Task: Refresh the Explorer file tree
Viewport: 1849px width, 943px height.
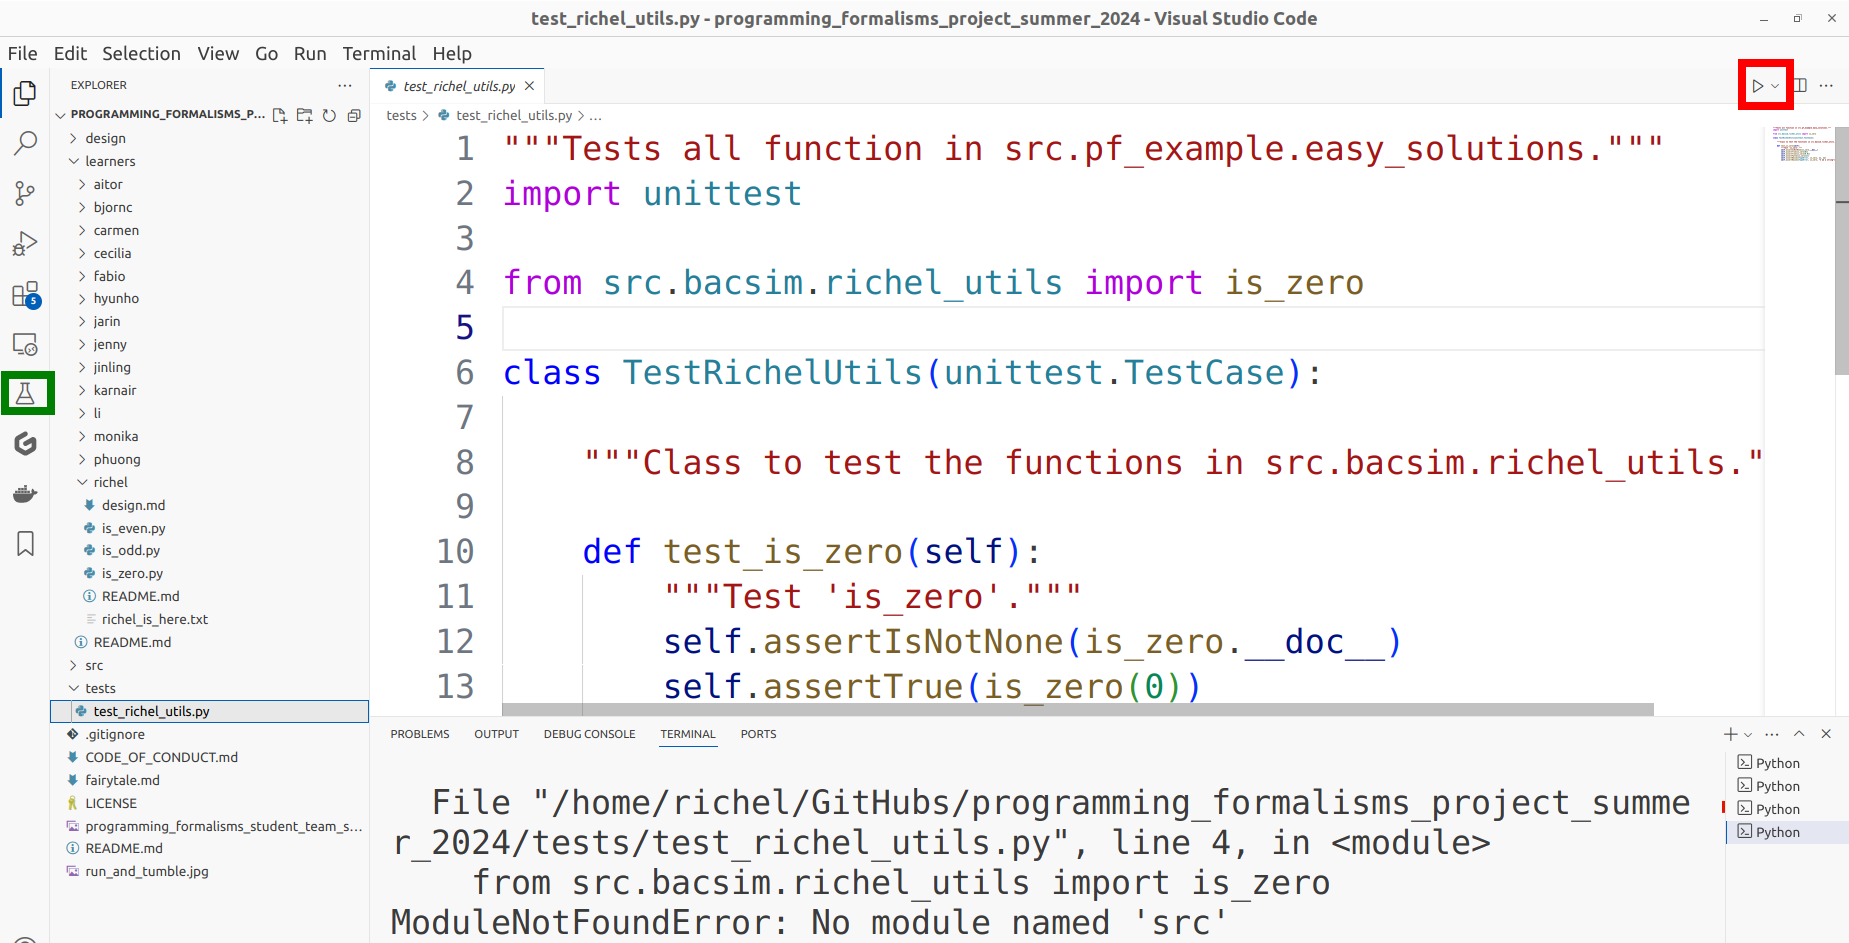Action: click(x=329, y=115)
